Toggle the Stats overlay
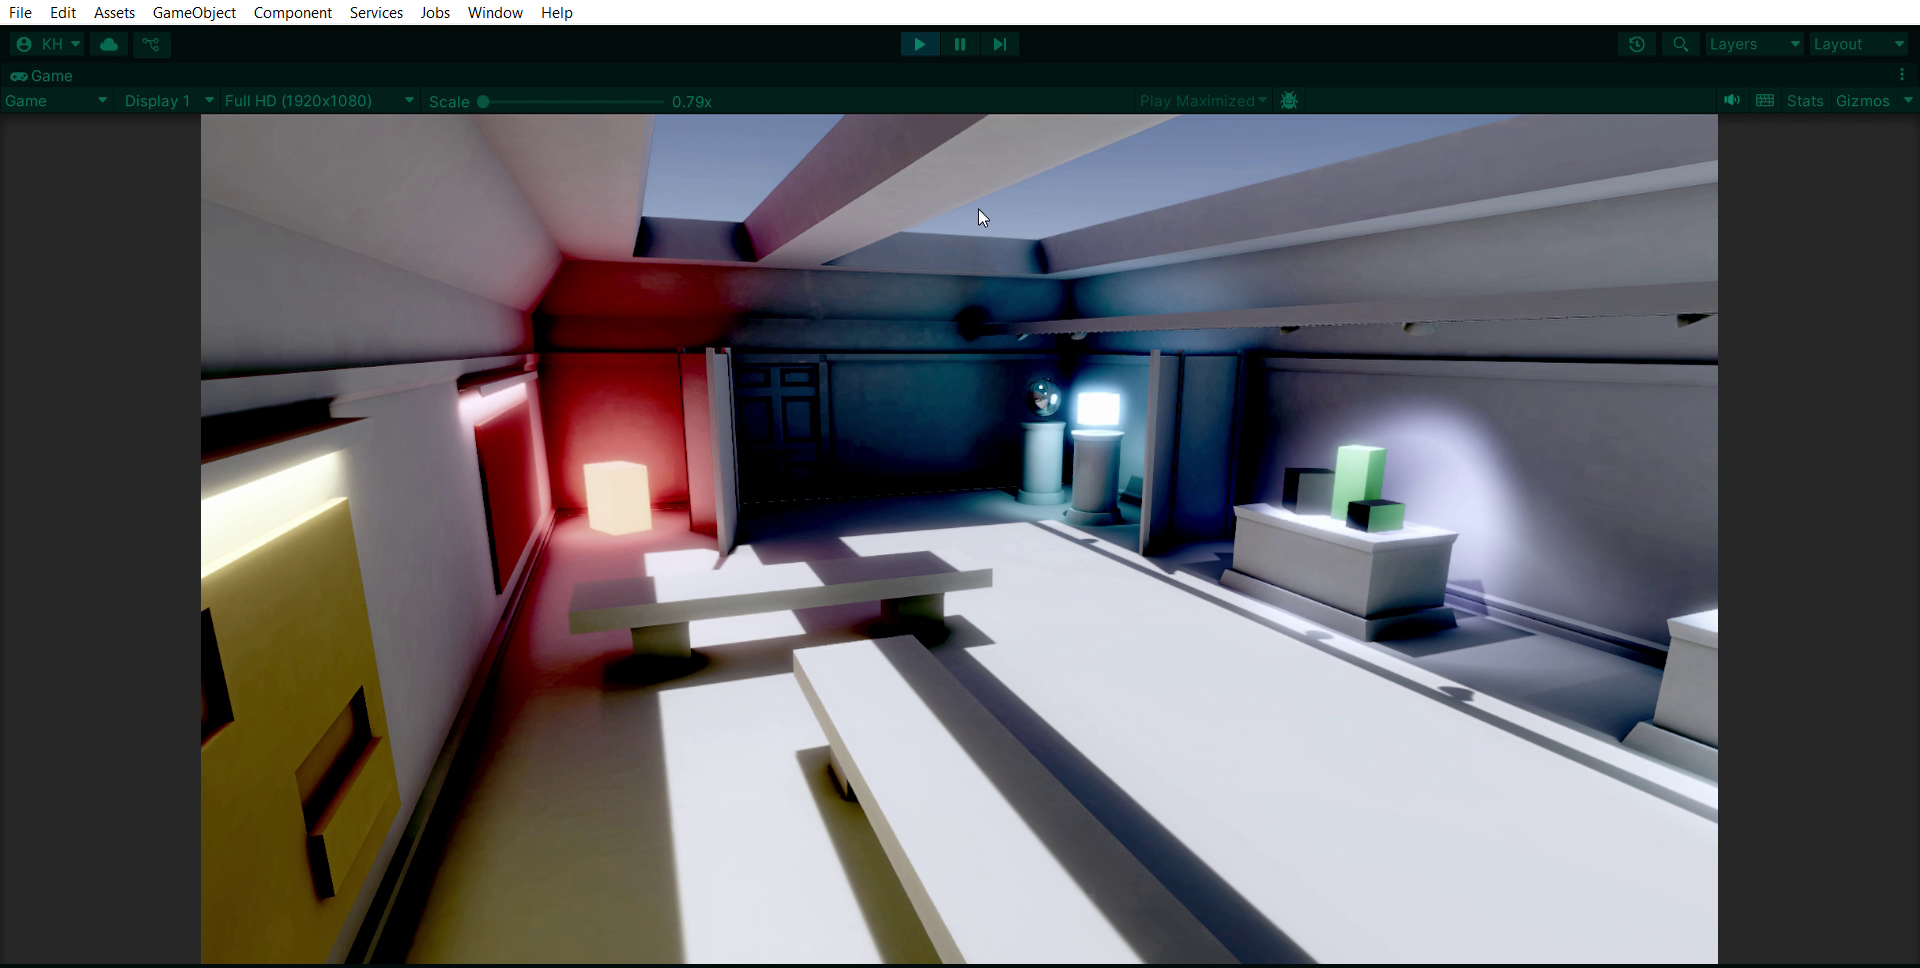Screen dimensions: 1920x968 point(1805,101)
